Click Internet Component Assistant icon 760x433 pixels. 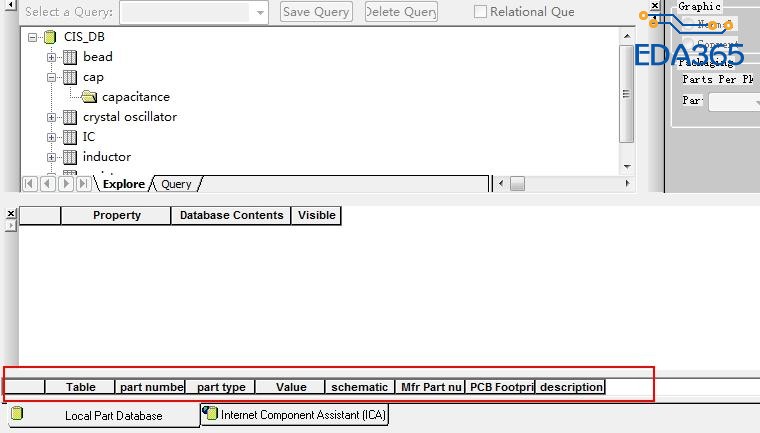click(210, 413)
